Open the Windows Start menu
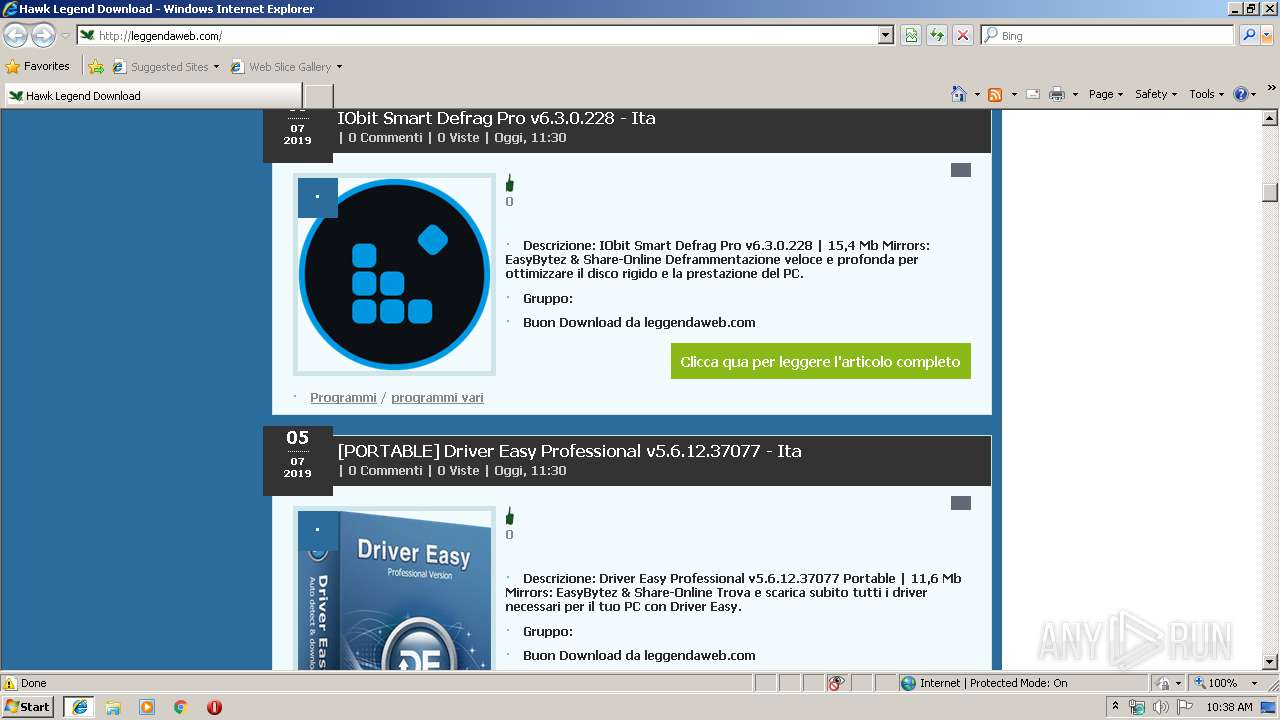 point(27,707)
